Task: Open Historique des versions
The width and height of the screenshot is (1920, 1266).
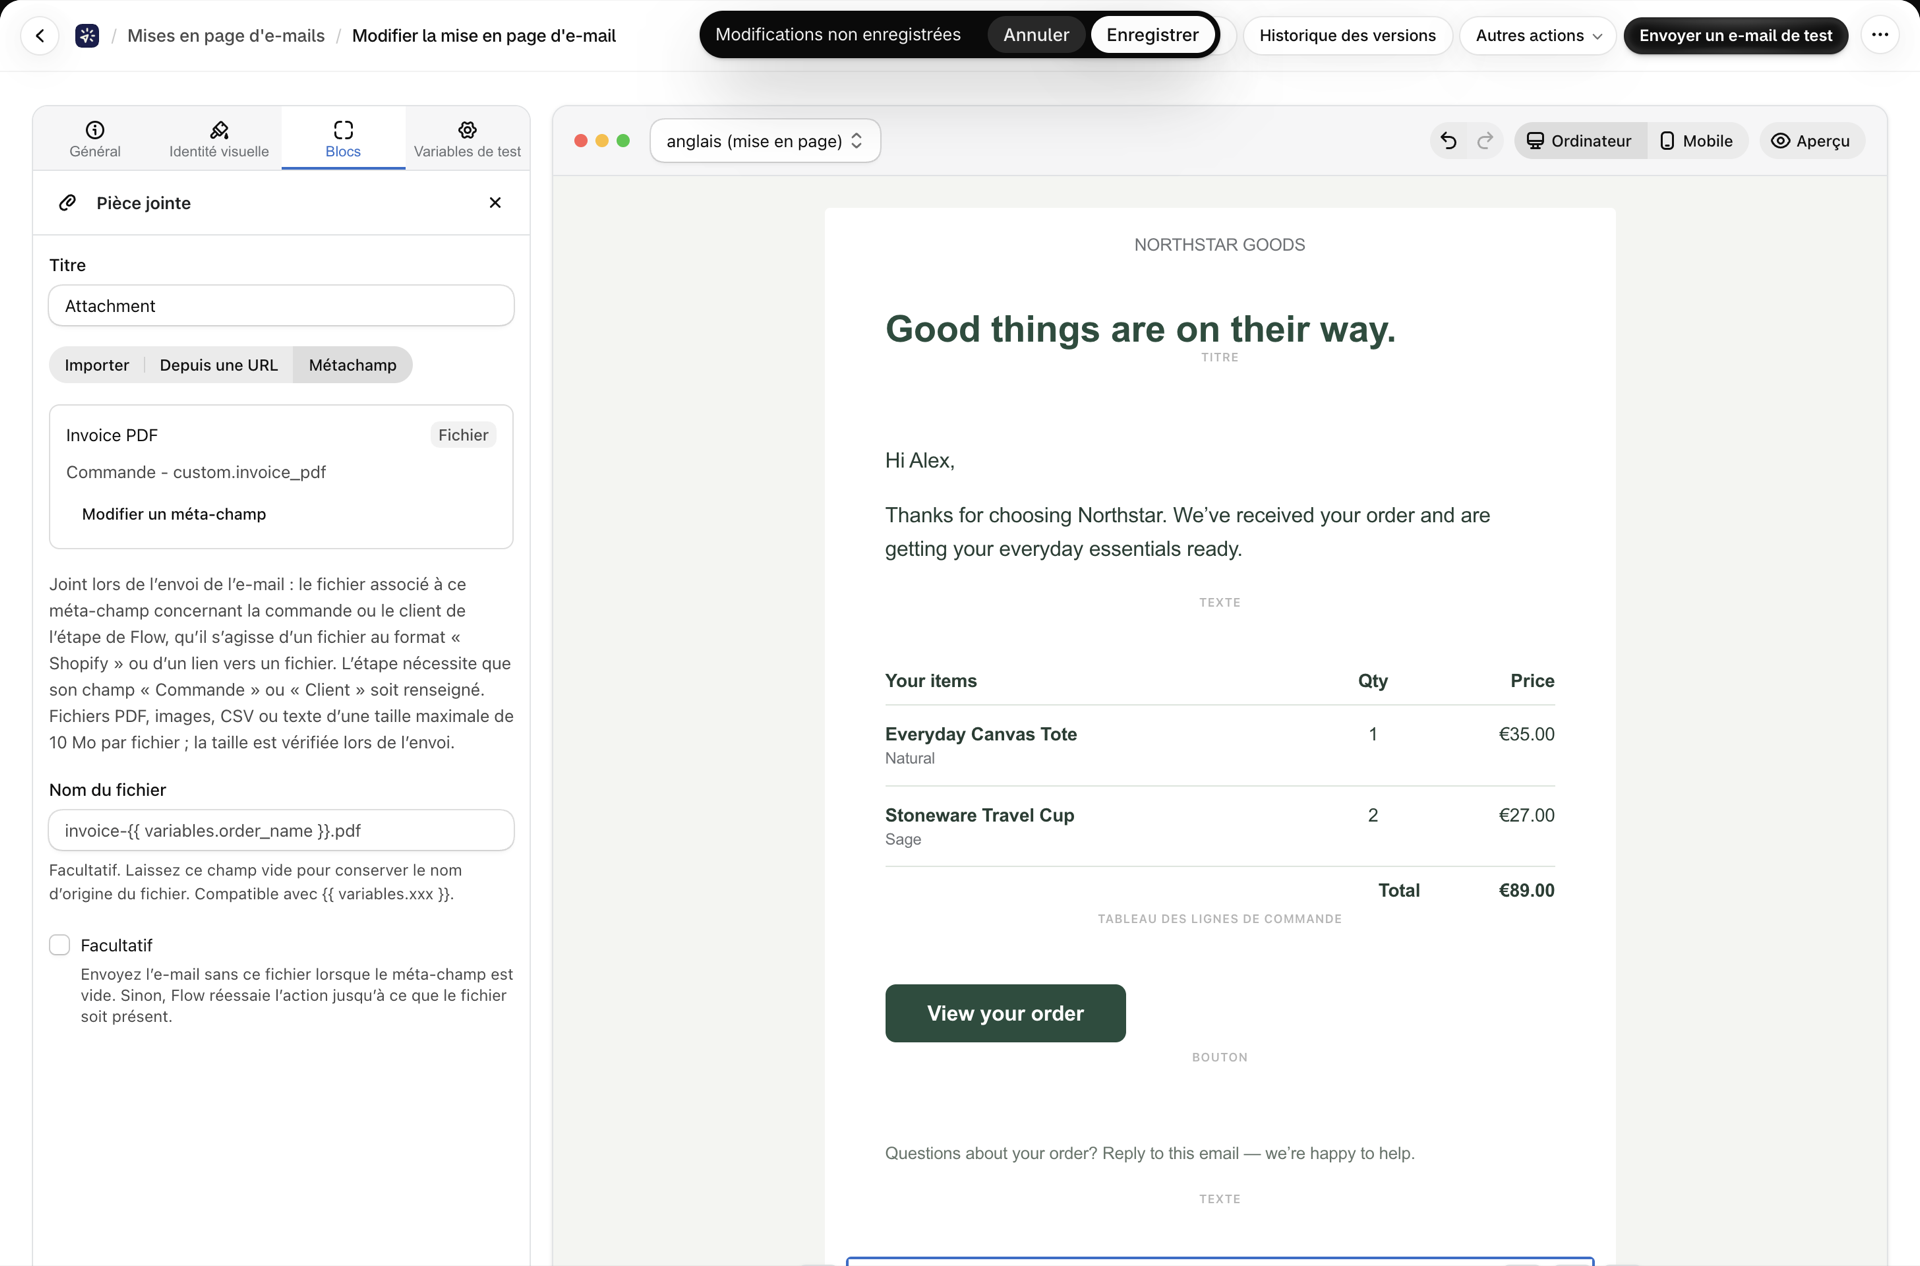Action: tap(1347, 36)
